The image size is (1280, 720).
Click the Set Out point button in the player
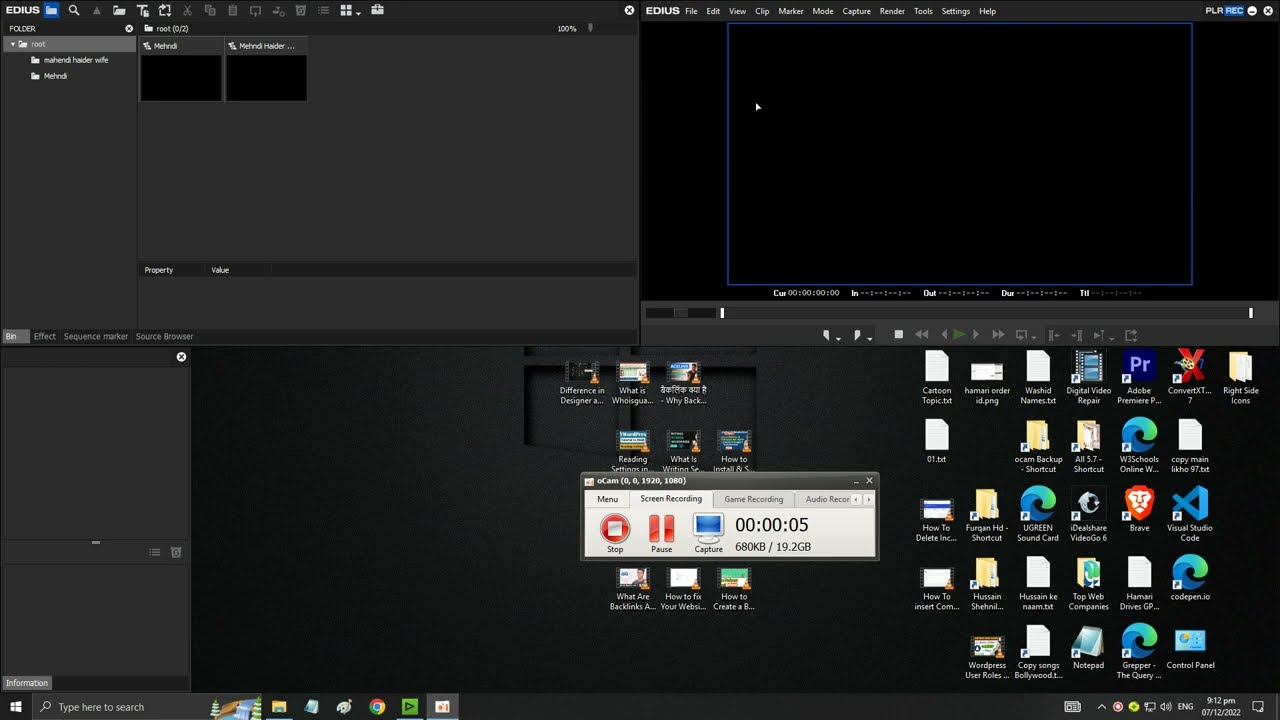[x=859, y=335]
